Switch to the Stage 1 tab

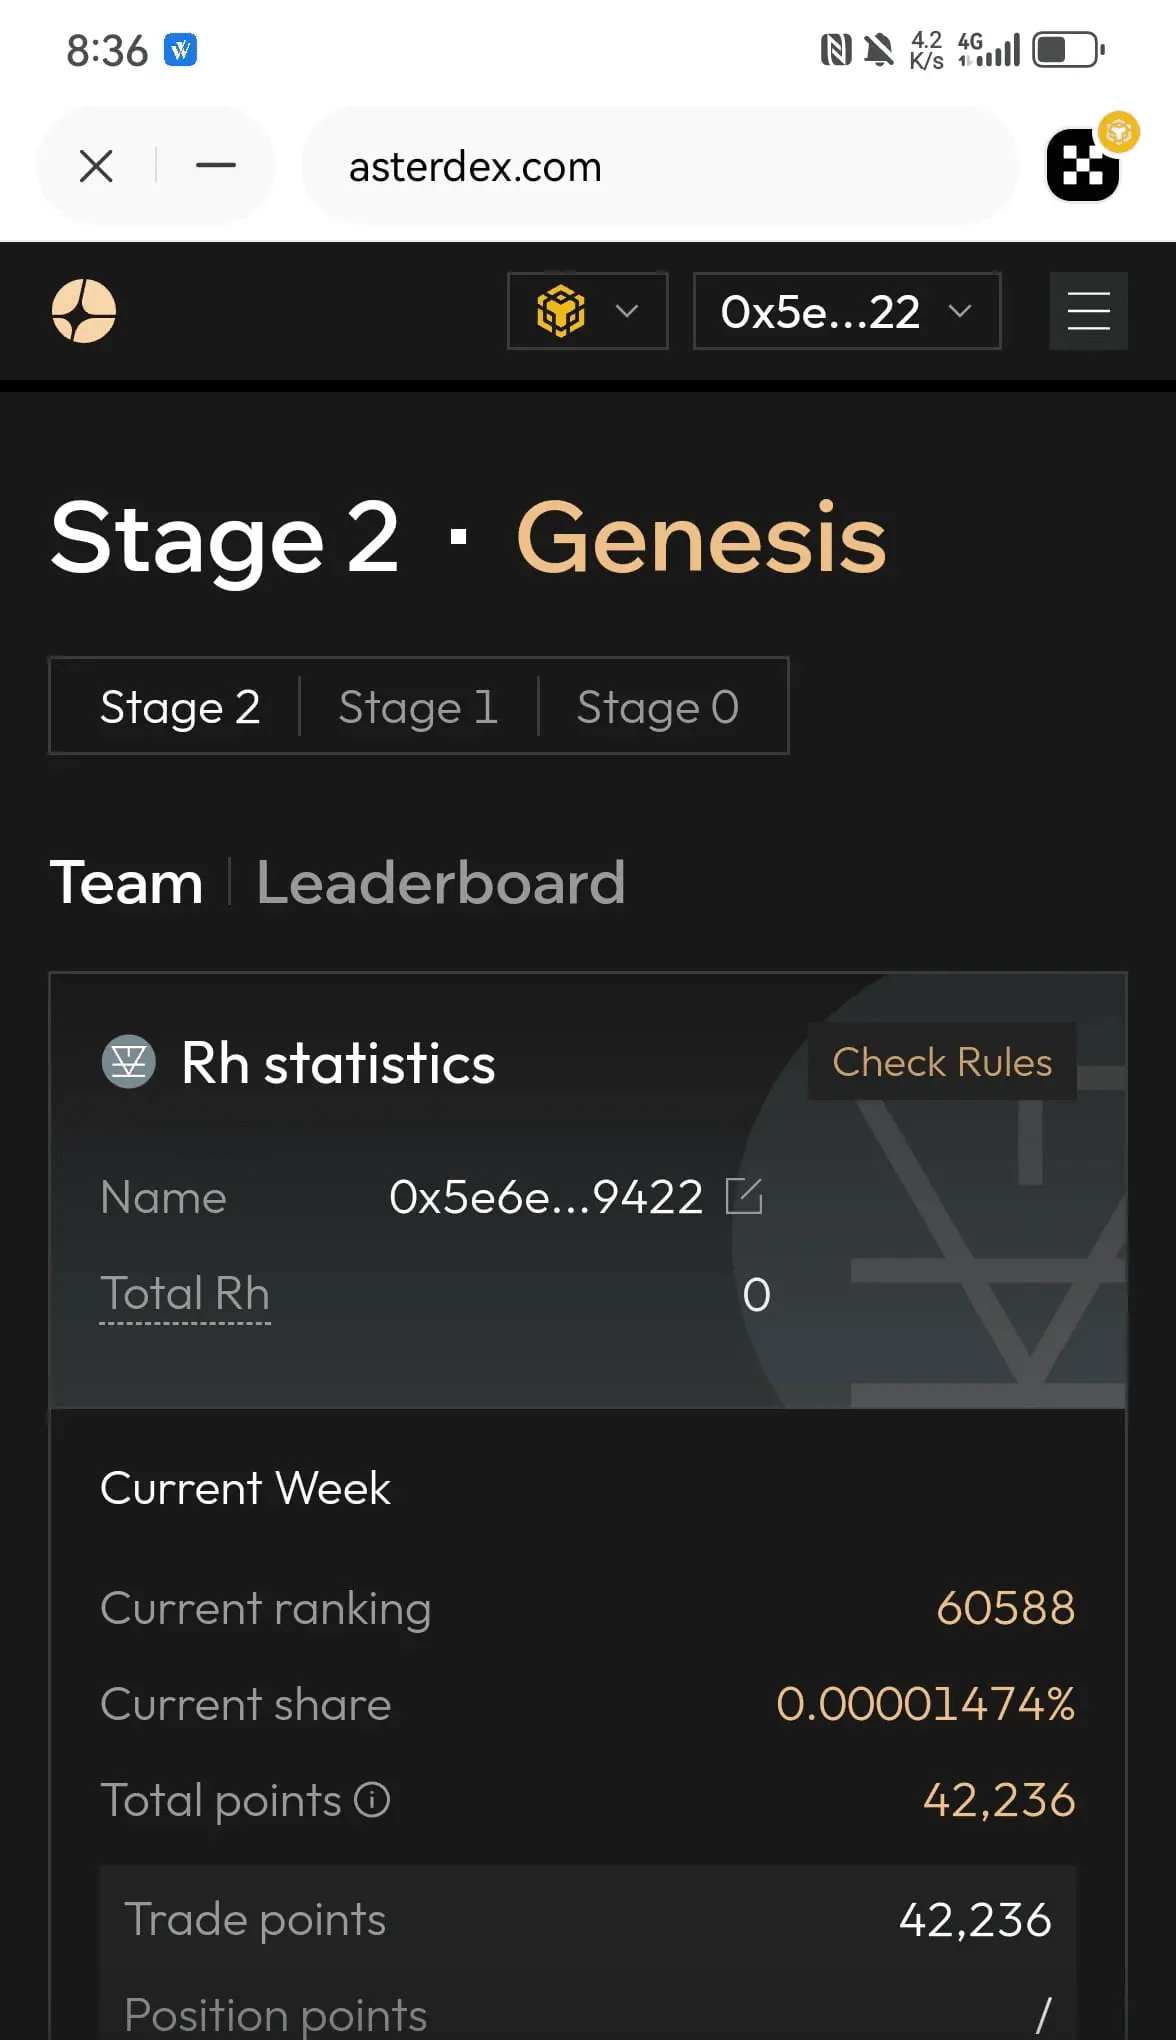pyautogui.click(x=418, y=707)
